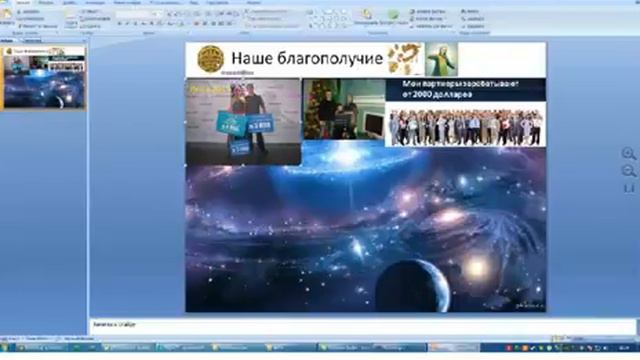Open the Format ribbon tab

[x=254, y=2]
